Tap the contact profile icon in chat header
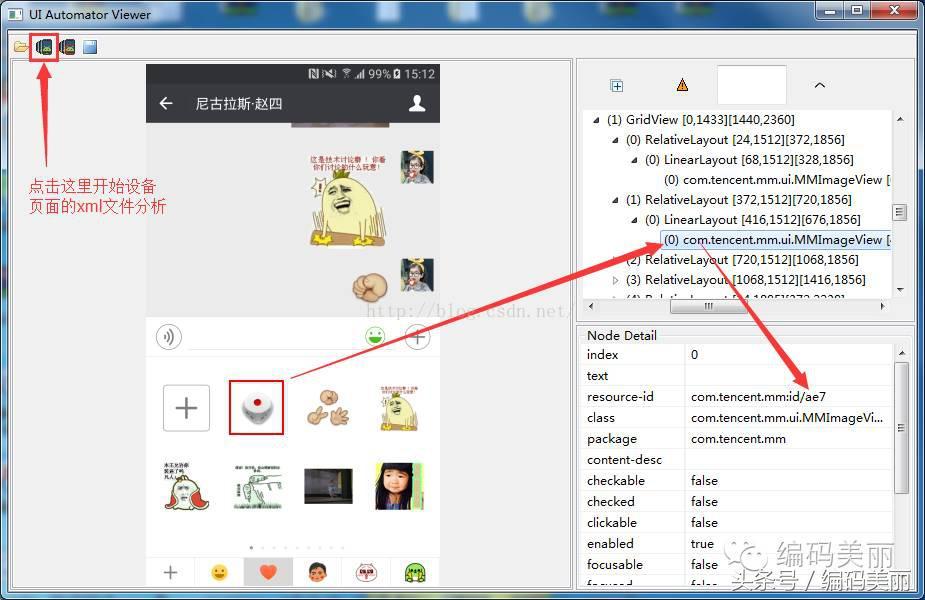Image resolution: width=925 pixels, height=600 pixels. 417,103
